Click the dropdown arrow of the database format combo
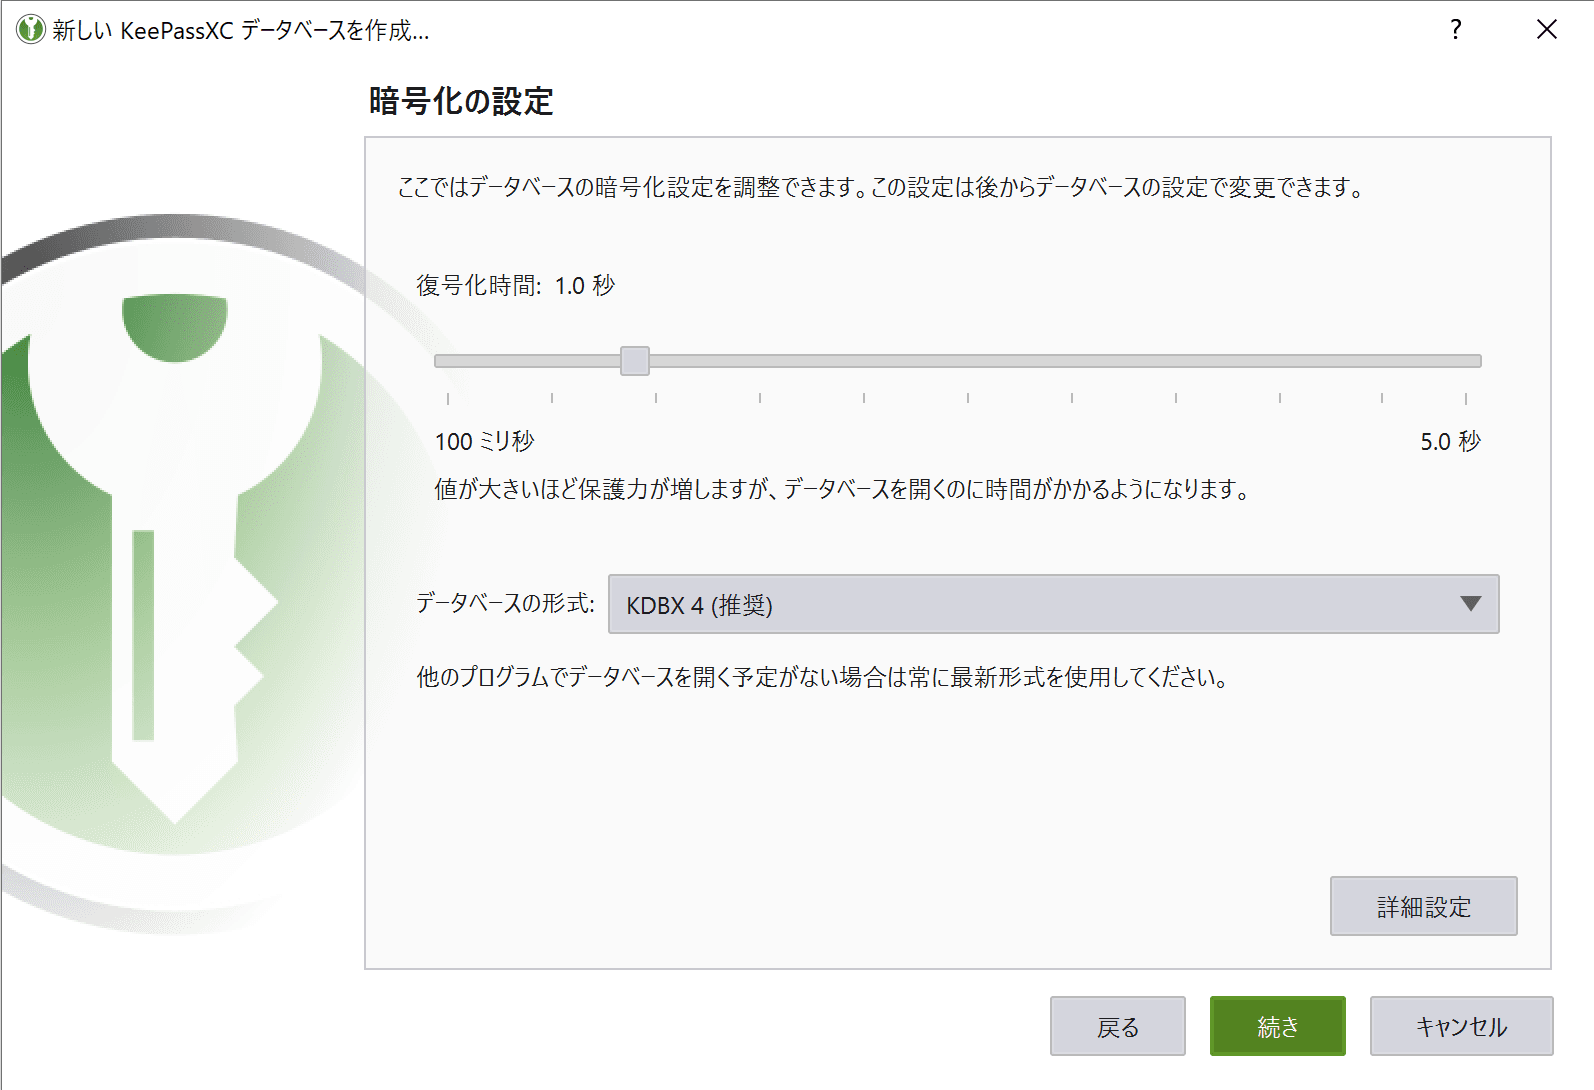Viewport: 1594px width, 1090px height. (1470, 604)
